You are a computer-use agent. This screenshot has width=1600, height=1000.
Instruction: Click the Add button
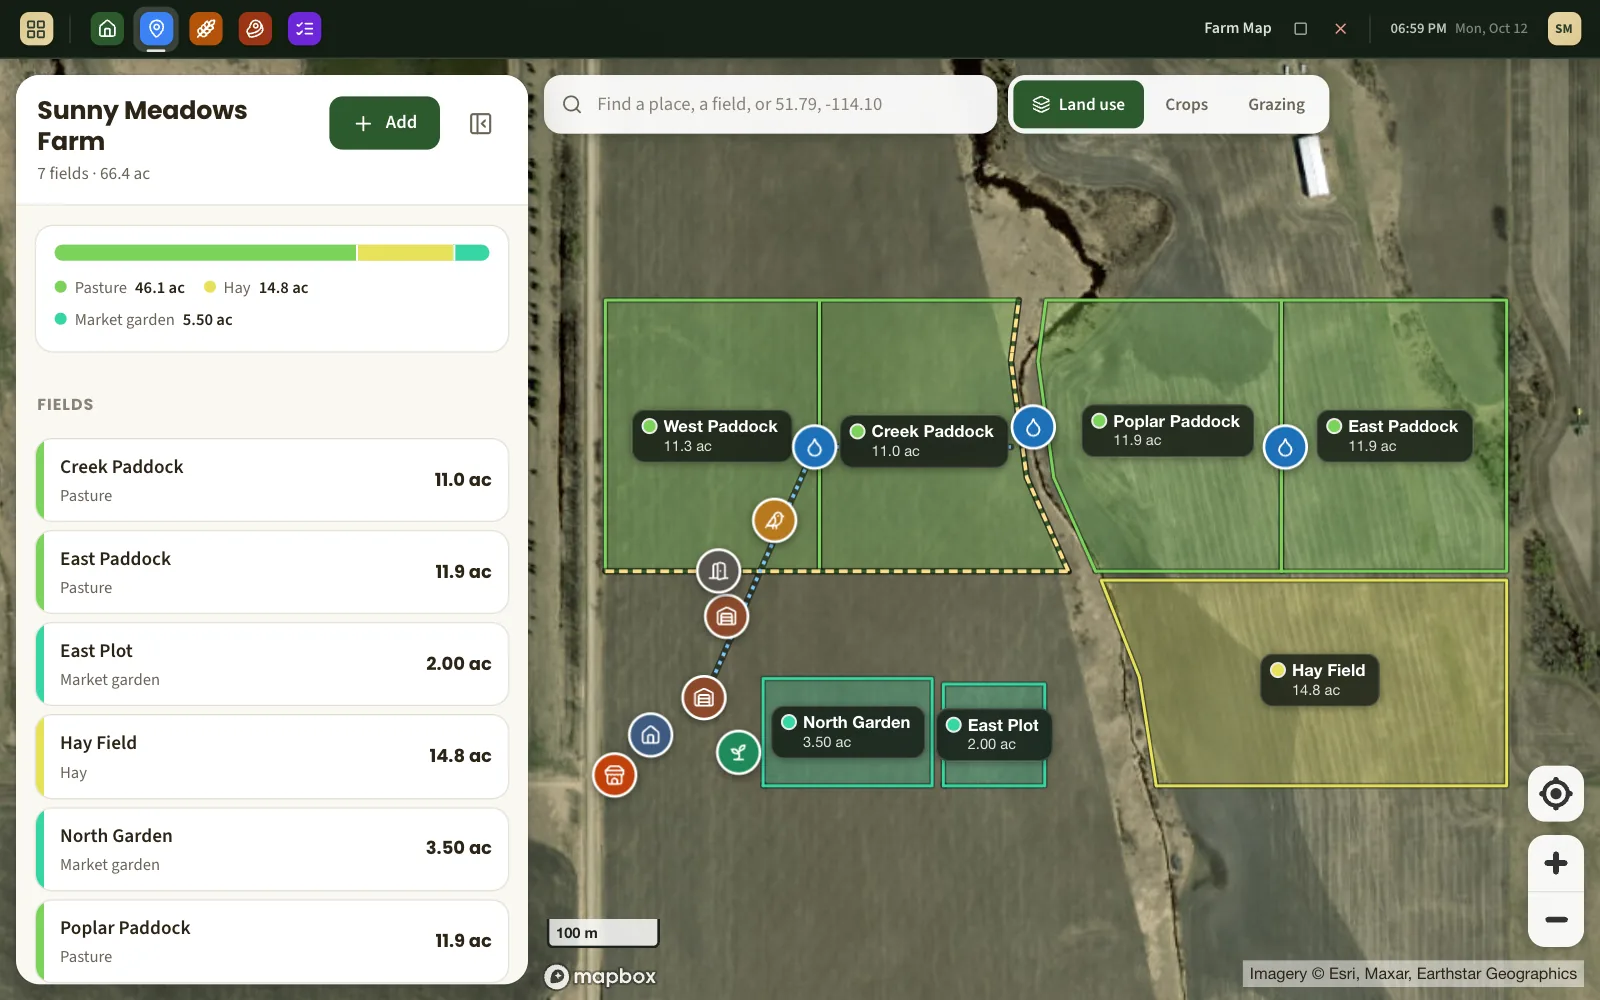[x=384, y=123]
